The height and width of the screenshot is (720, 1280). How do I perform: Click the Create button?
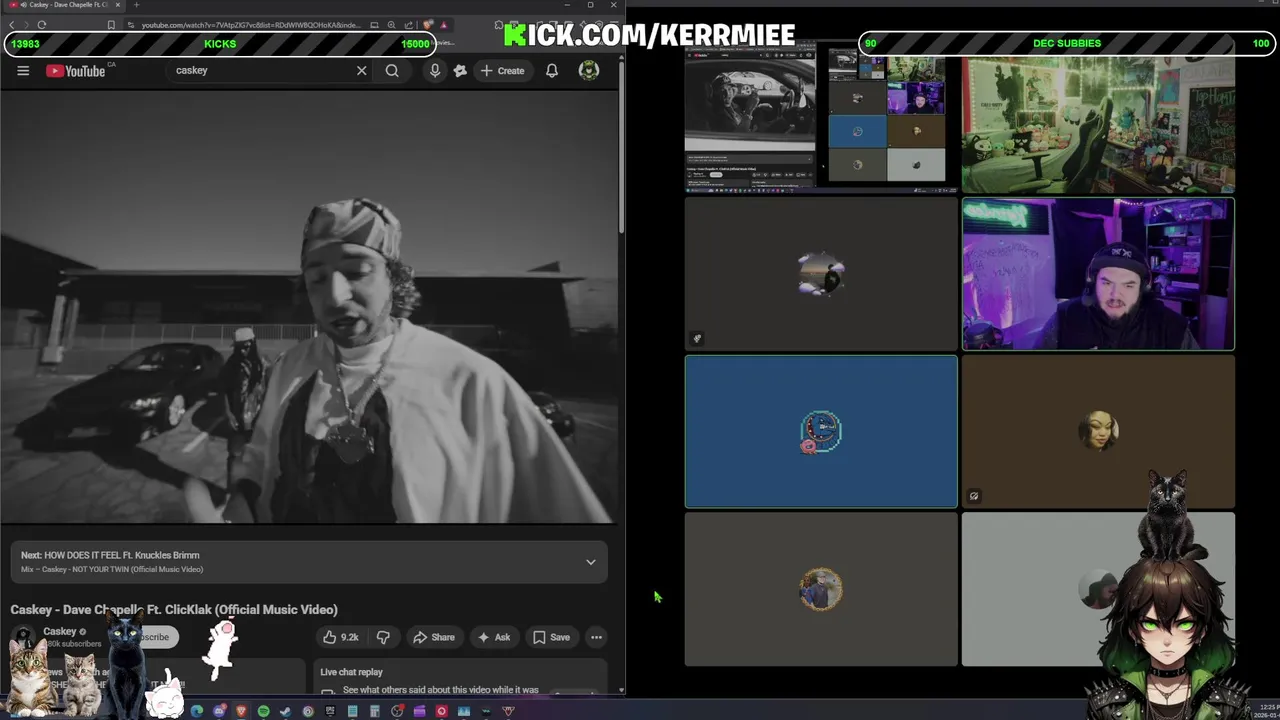click(x=502, y=71)
